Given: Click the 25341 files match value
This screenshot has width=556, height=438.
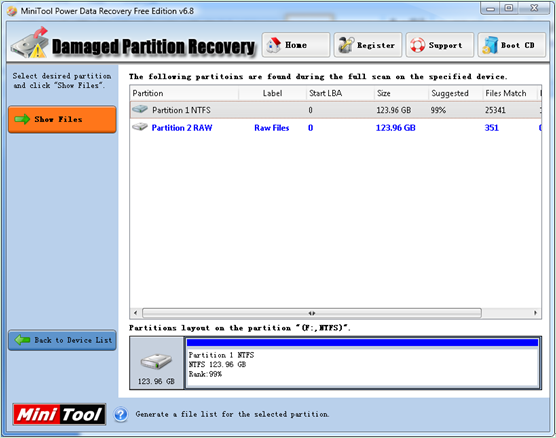Looking at the screenshot, I should click(x=495, y=110).
